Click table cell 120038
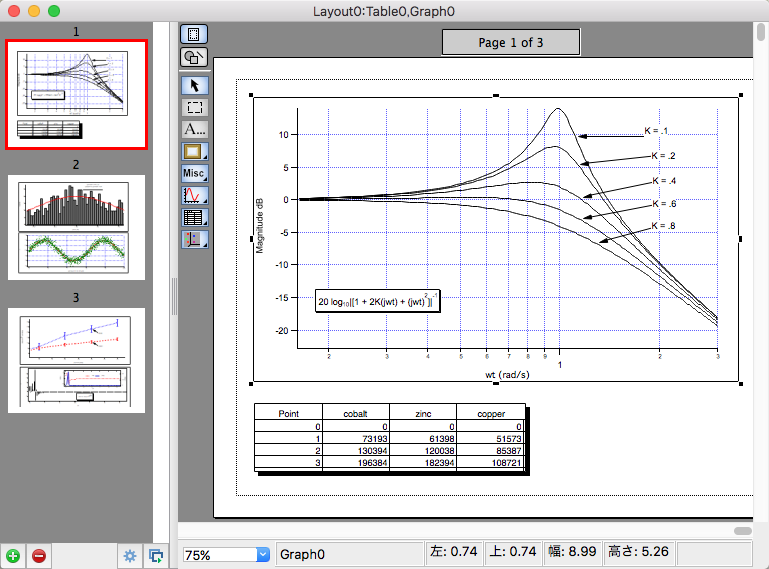Viewport: 769px width, 569px height. [x=423, y=450]
